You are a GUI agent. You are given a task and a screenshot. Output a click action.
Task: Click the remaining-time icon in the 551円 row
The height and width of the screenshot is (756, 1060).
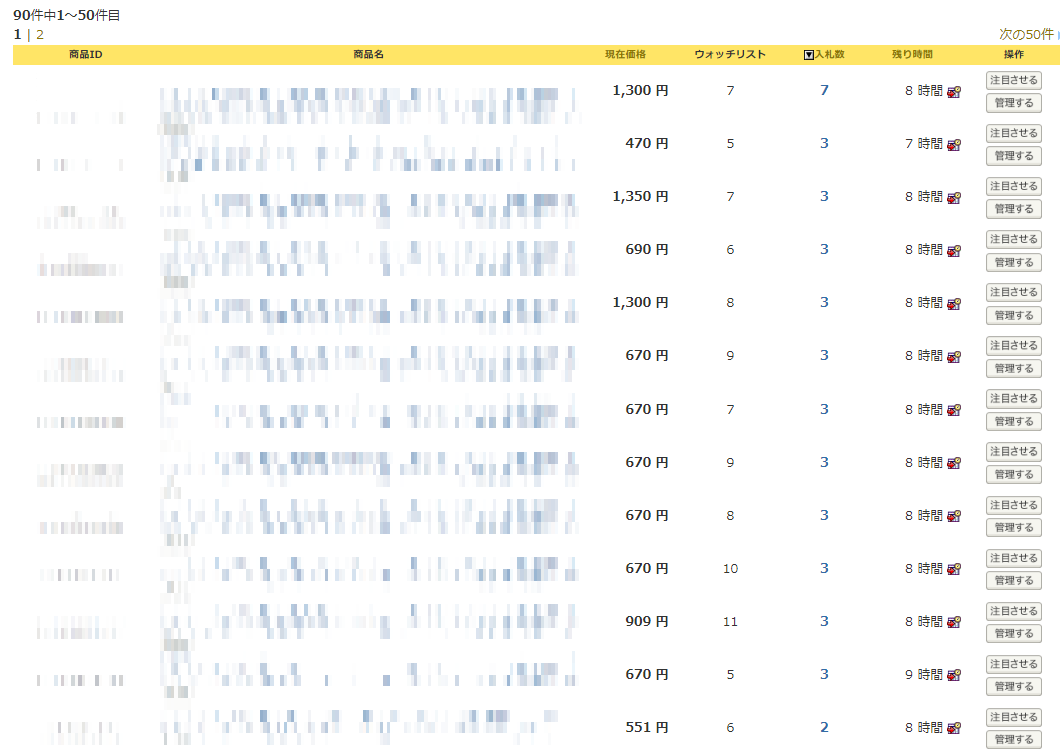[954, 728]
